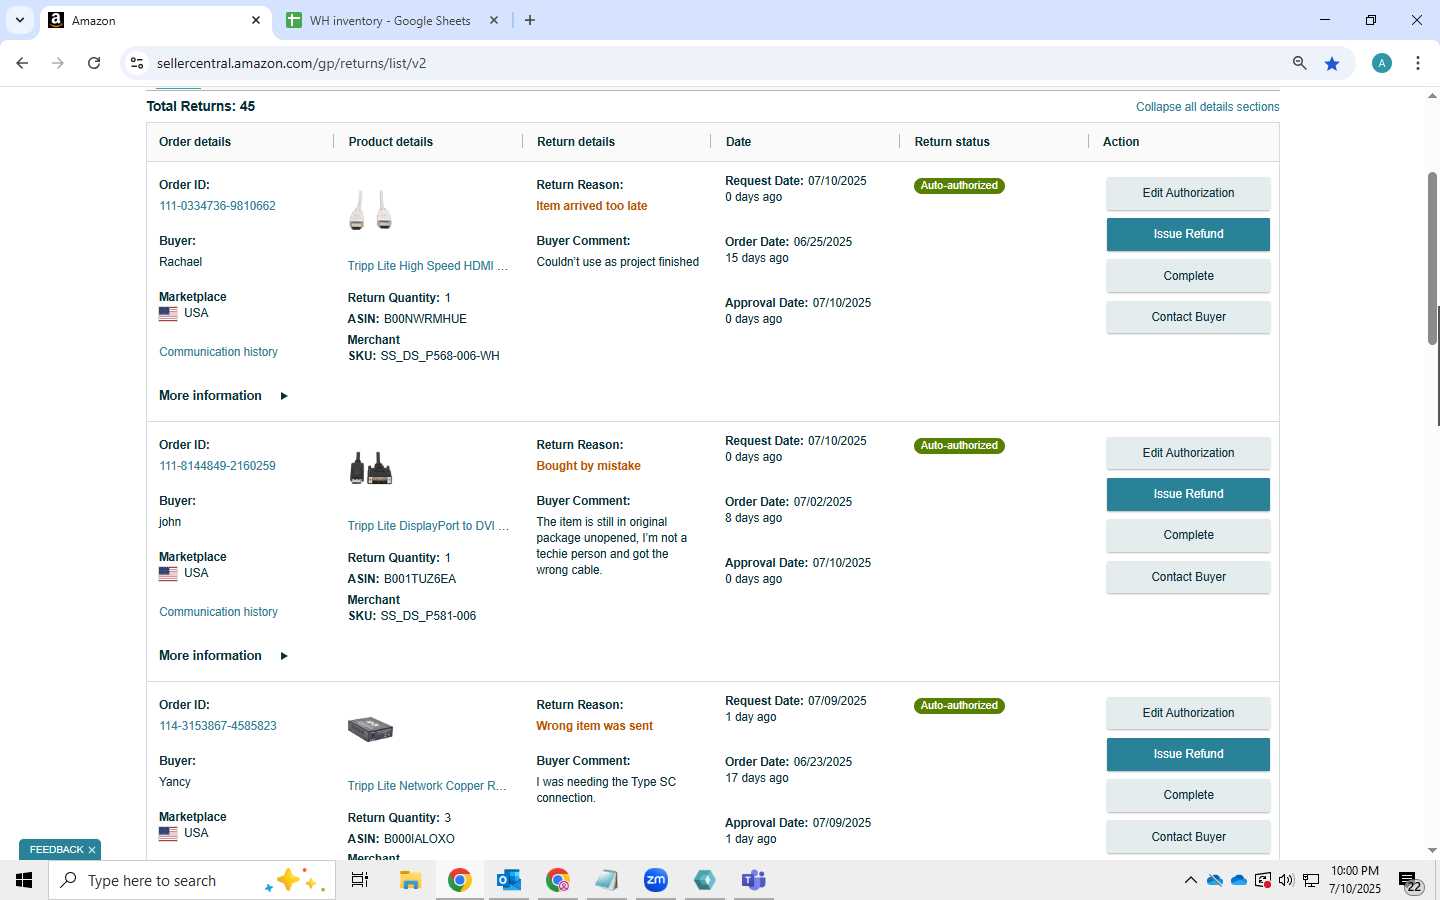Issue Refund for Yancy's return
The height and width of the screenshot is (900, 1440).
pos(1188,754)
